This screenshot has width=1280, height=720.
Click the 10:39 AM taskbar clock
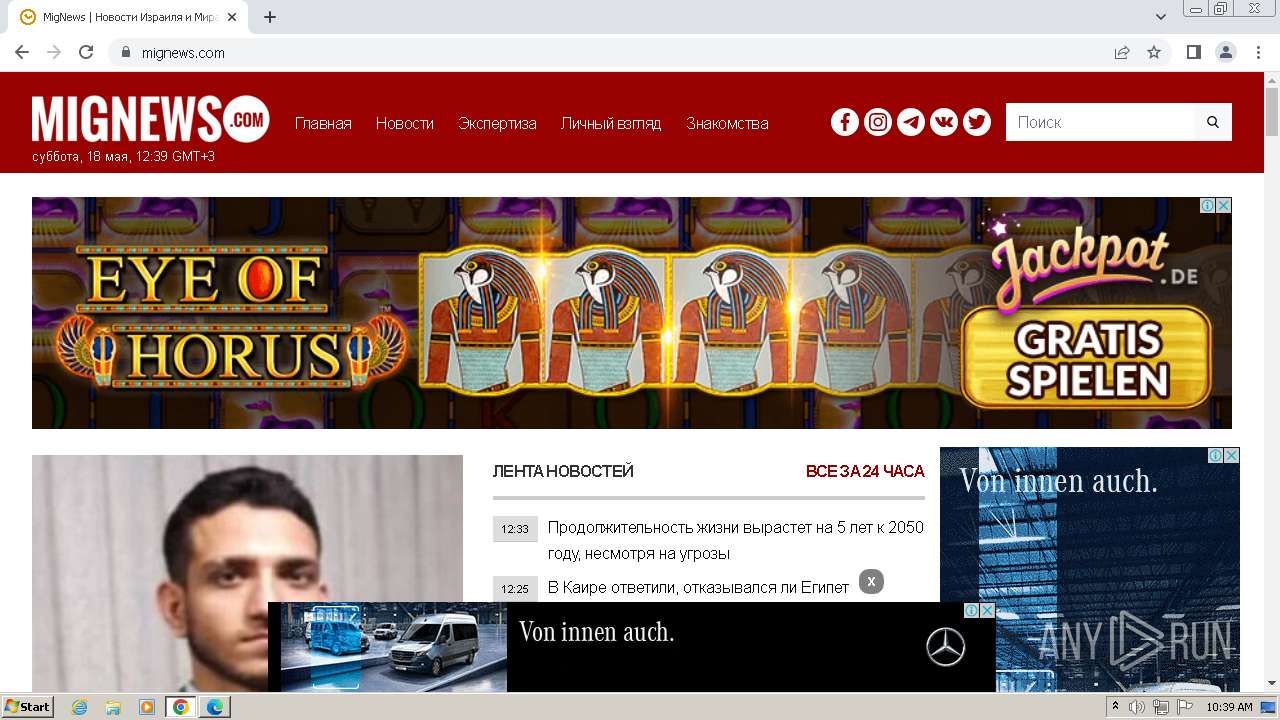(1230, 707)
